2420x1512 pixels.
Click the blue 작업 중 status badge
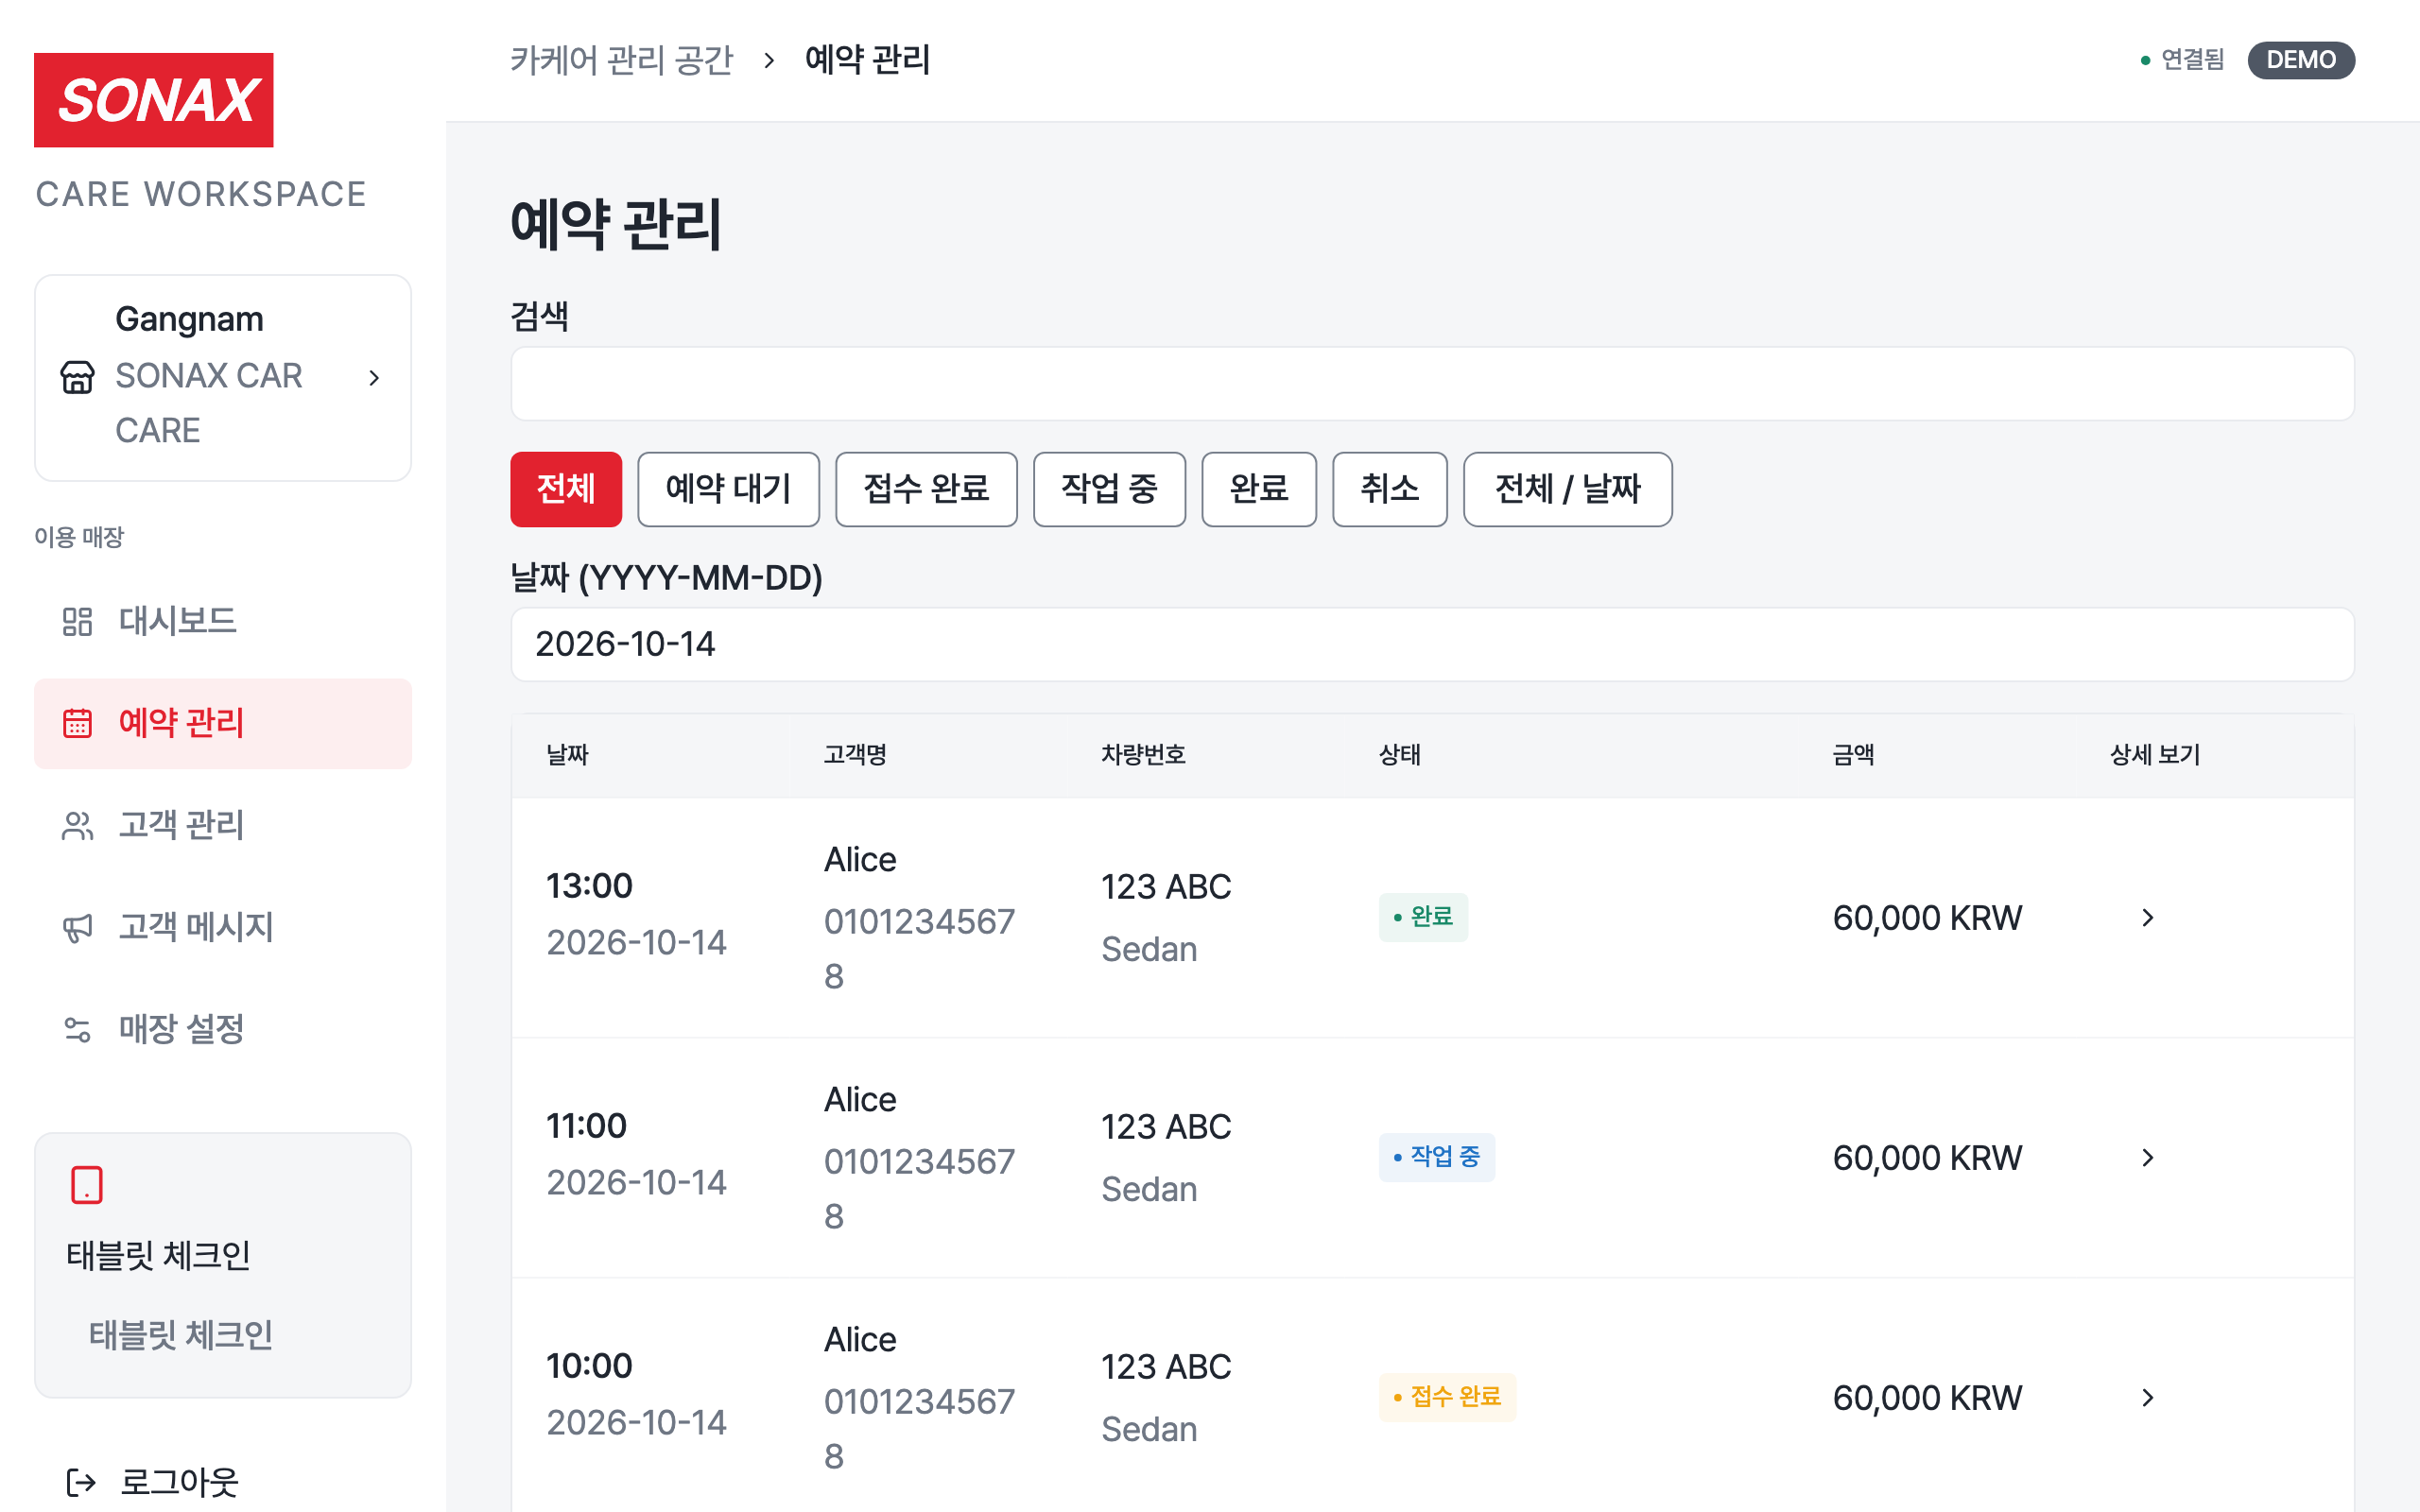coord(1437,1157)
